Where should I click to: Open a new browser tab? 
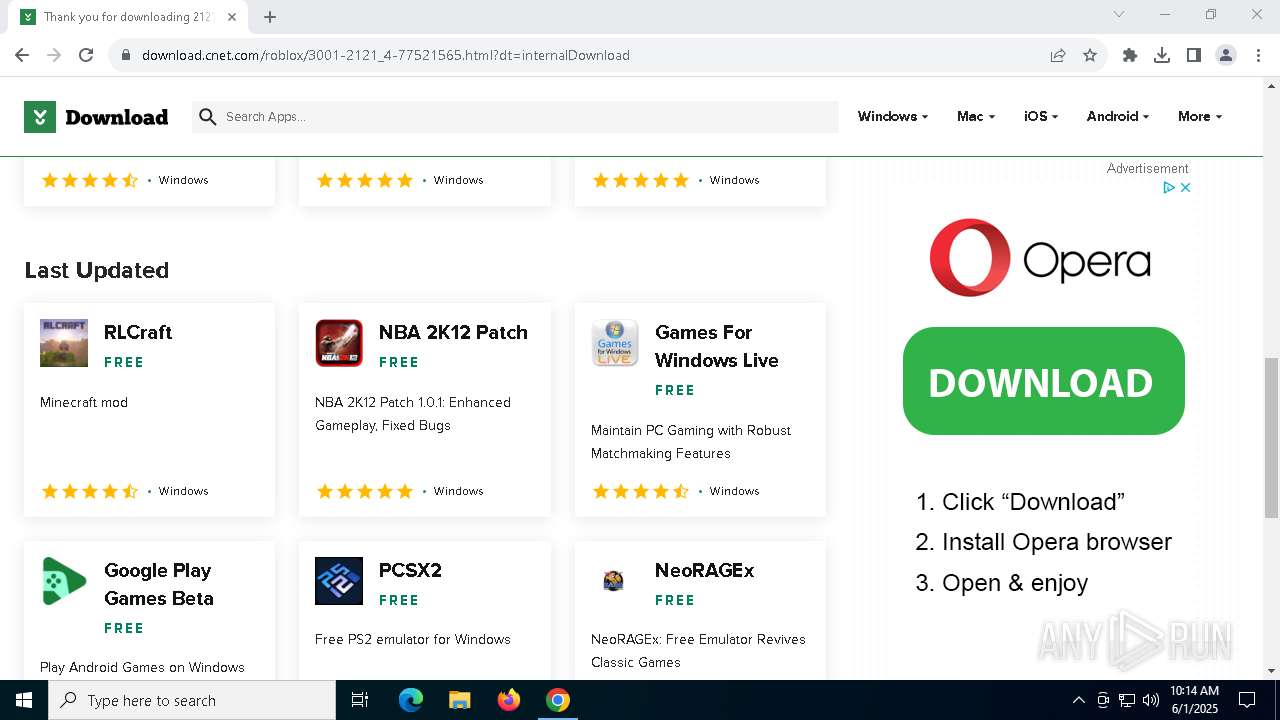coord(270,17)
